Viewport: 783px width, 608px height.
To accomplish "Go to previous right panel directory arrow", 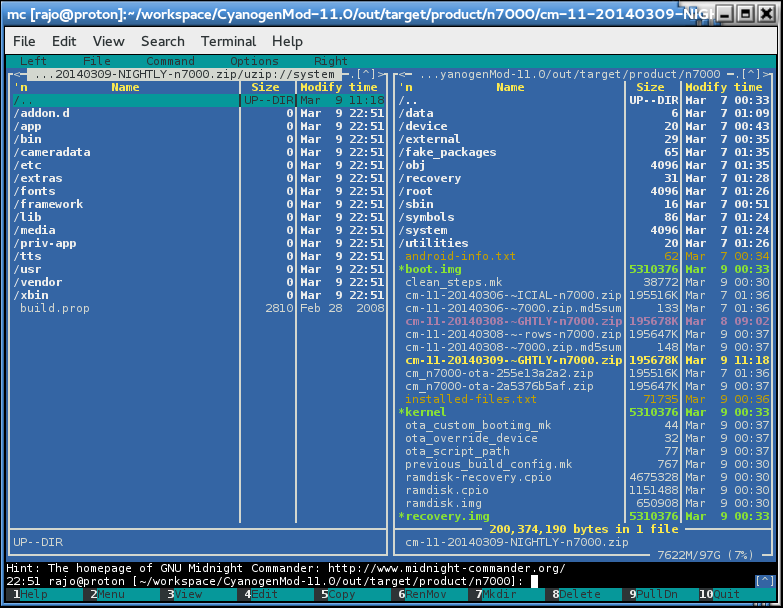I will point(401,74).
